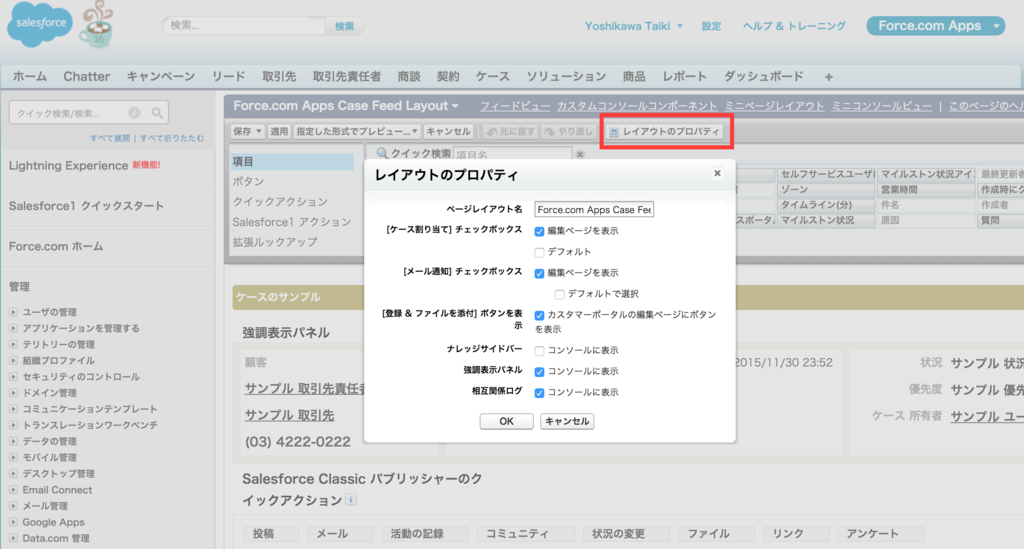1024x549 pixels.
Task: Click OK in the dialog
Action: click(506, 421)
